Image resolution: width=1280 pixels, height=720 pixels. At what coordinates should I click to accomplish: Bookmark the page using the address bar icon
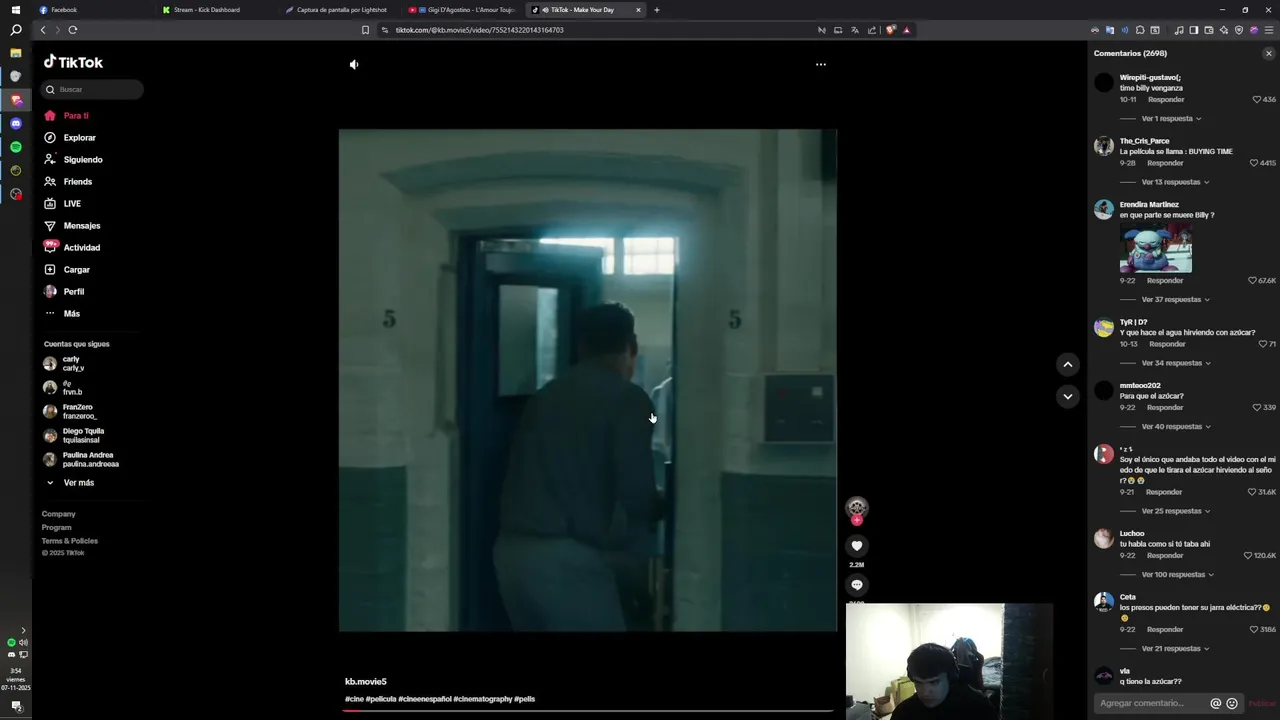pyautogui.click(x=365, y=30)
